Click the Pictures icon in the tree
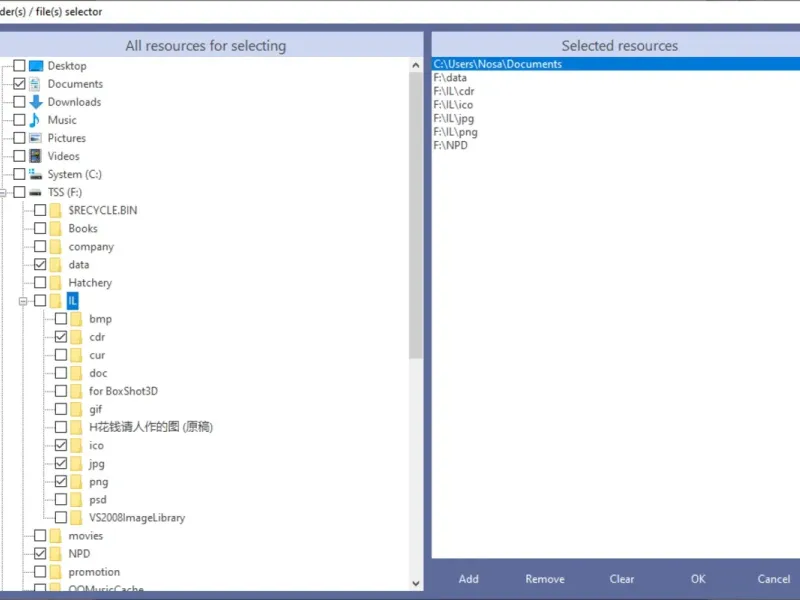 pyautogui.click(x=35, y=138)
